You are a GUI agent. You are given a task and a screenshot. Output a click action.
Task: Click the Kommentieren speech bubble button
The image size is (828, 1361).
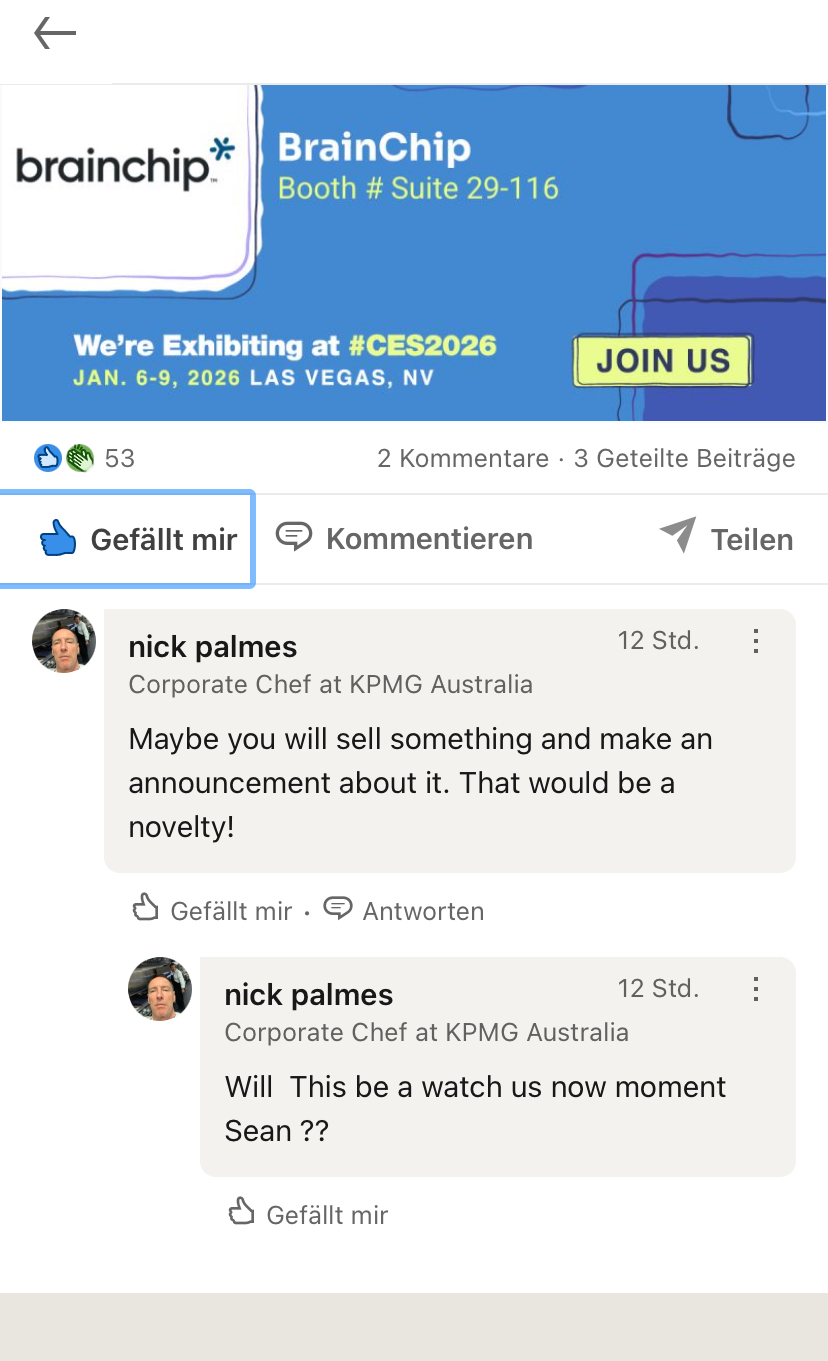coord(404,539)
